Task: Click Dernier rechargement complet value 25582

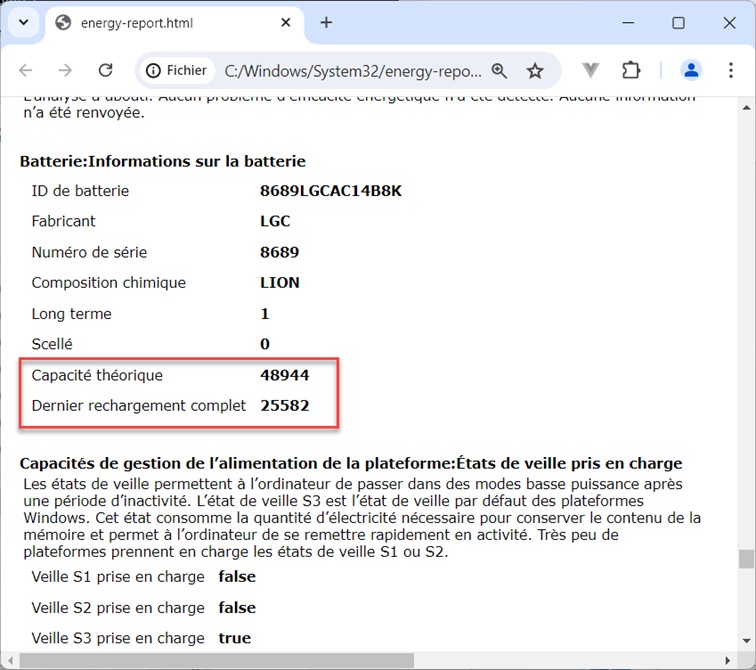Action: tap(284, 405)
